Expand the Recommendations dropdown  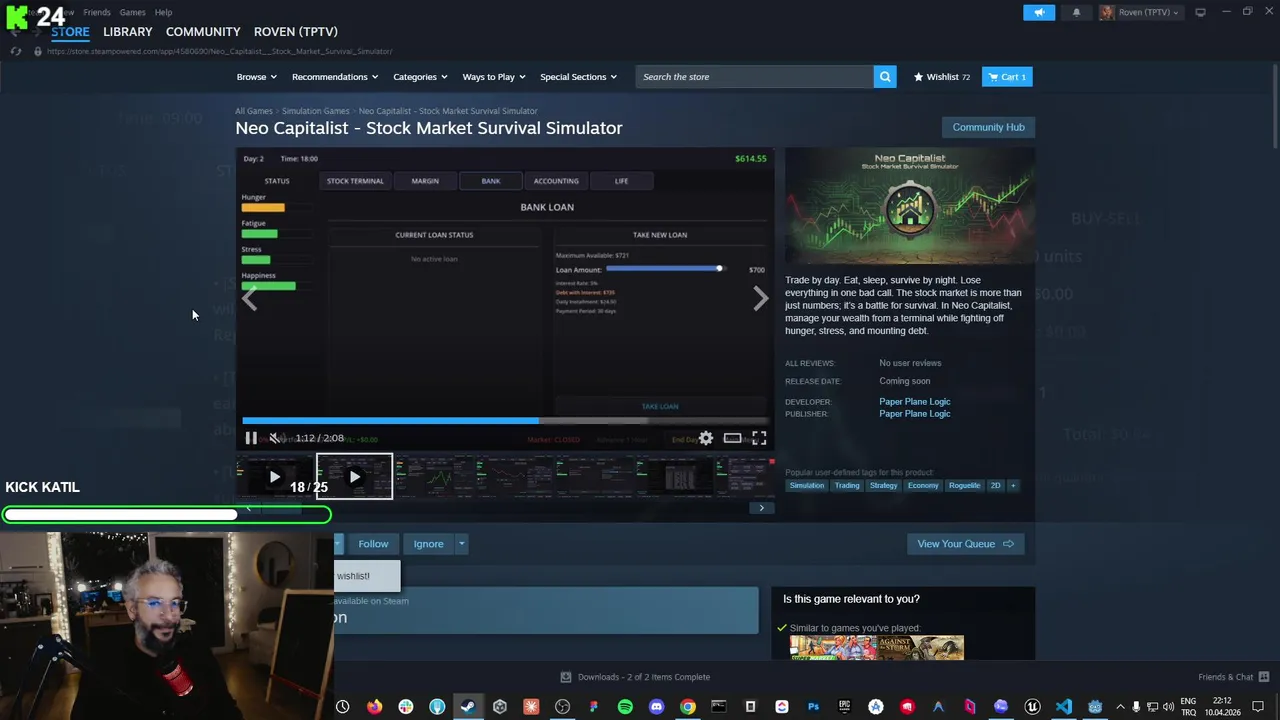point(335,77)
